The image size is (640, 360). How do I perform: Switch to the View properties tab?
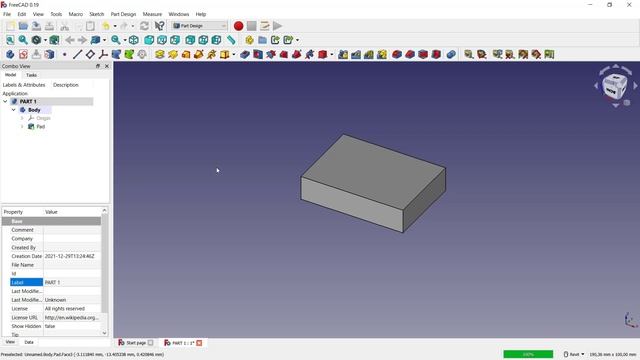click(x=10, y=342)
